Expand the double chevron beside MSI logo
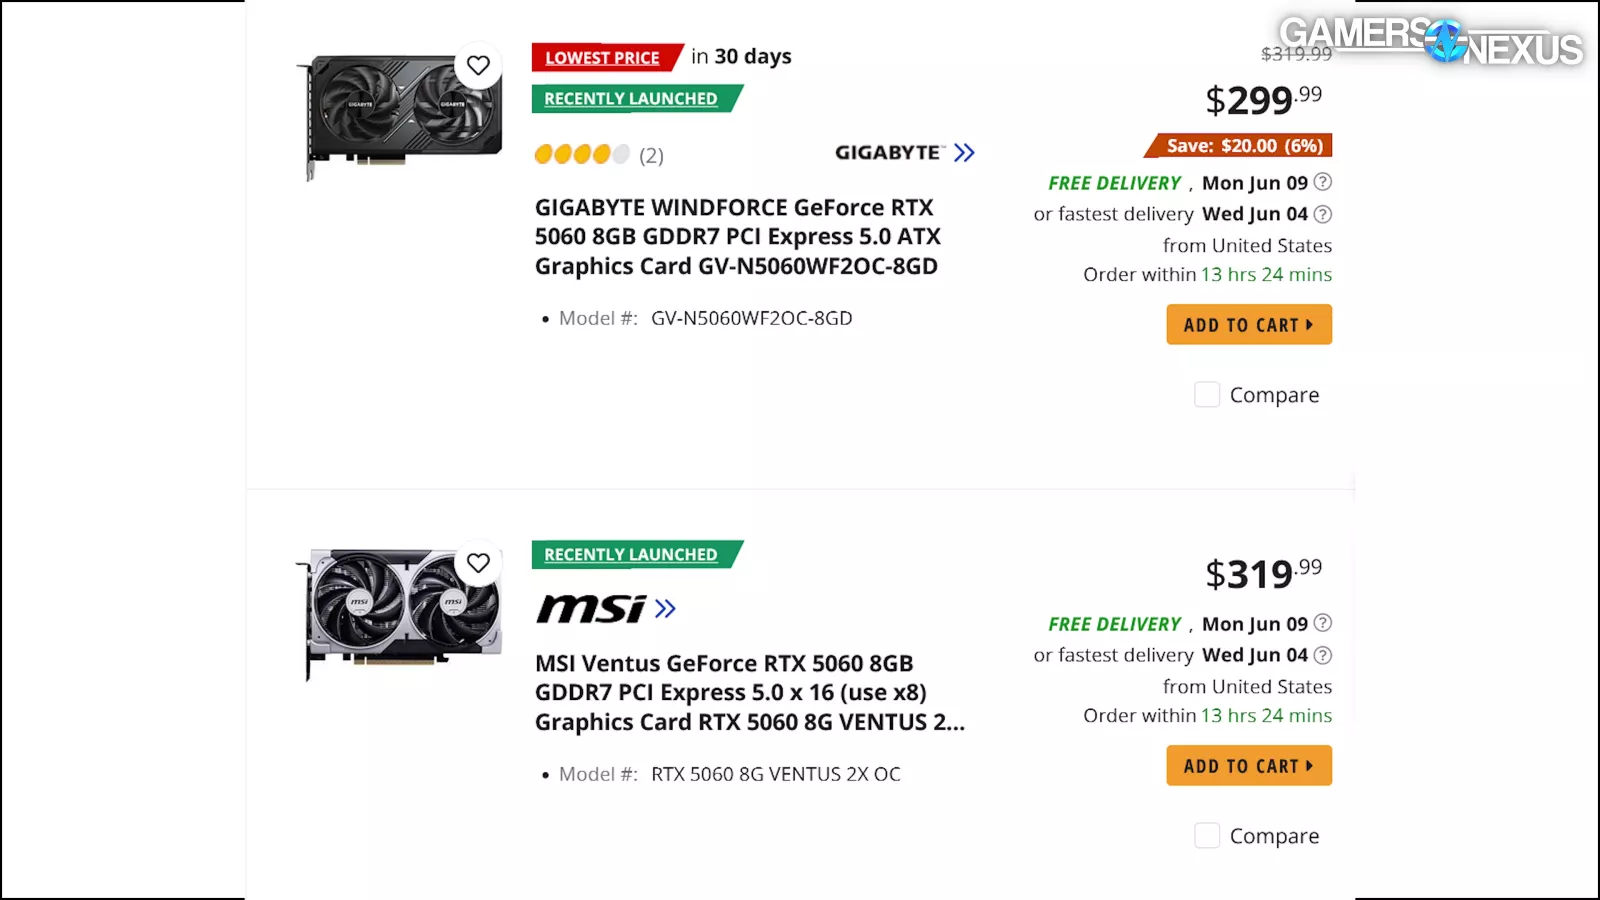The height and width of the screenshot is (900, 1600). [666, 608]
